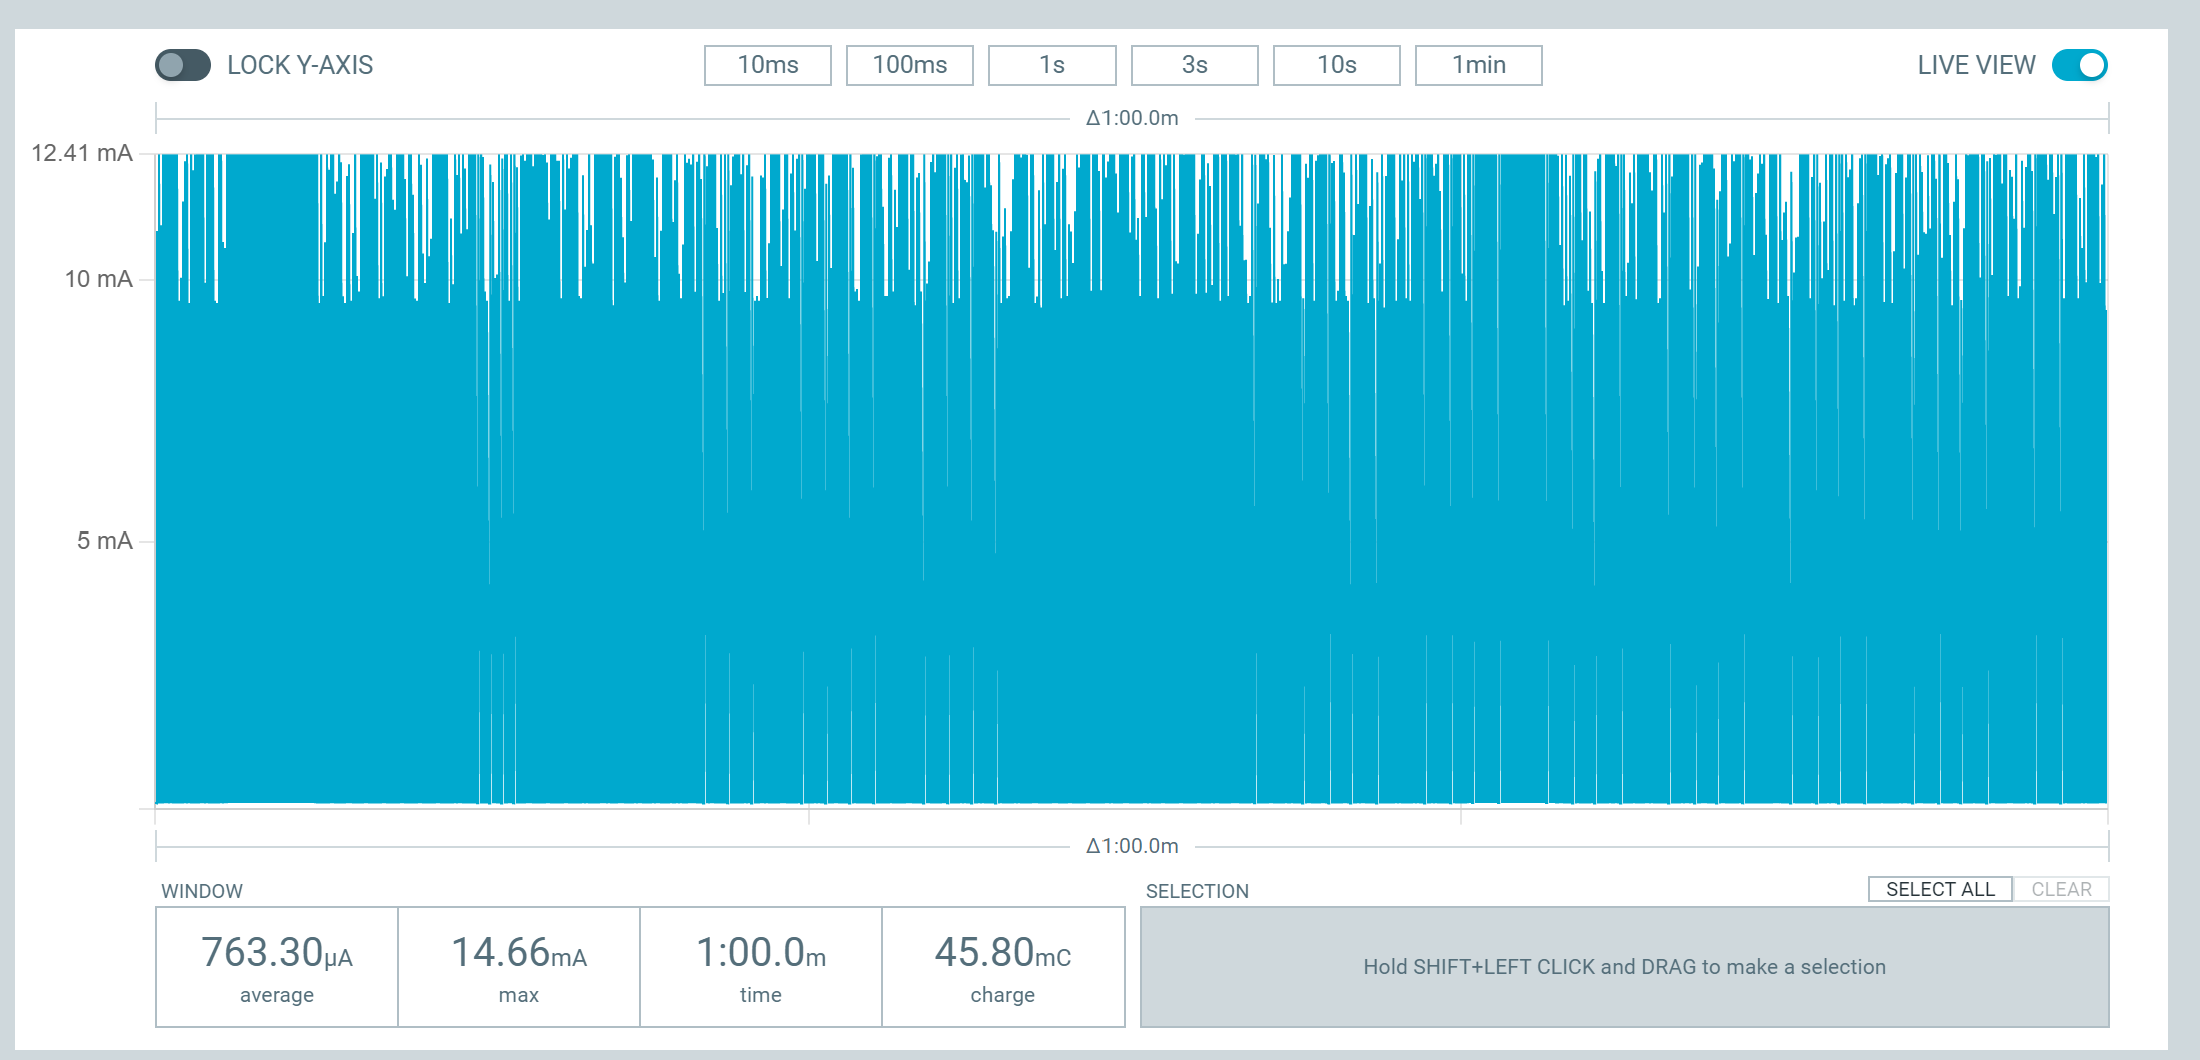Click the 763.30 µA average readout
2200x1060 pixels.
point(277,966)
